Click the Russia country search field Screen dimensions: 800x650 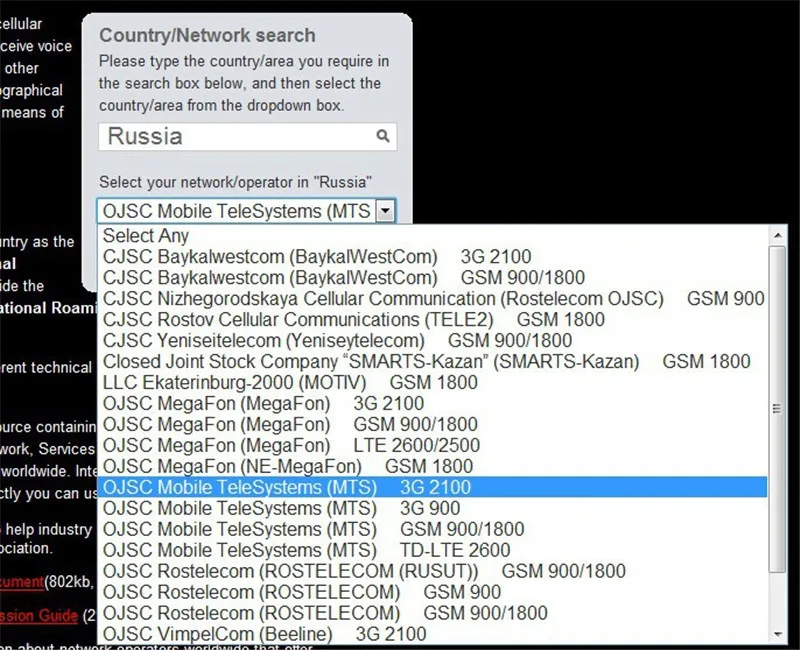pyautogui.click(x=247, y=136)
